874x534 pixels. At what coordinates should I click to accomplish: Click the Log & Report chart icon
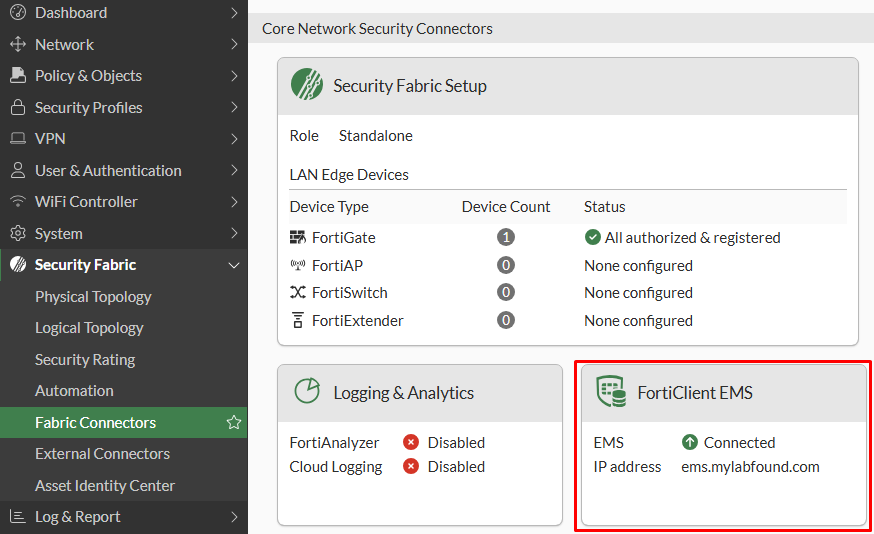pos(18,517)
